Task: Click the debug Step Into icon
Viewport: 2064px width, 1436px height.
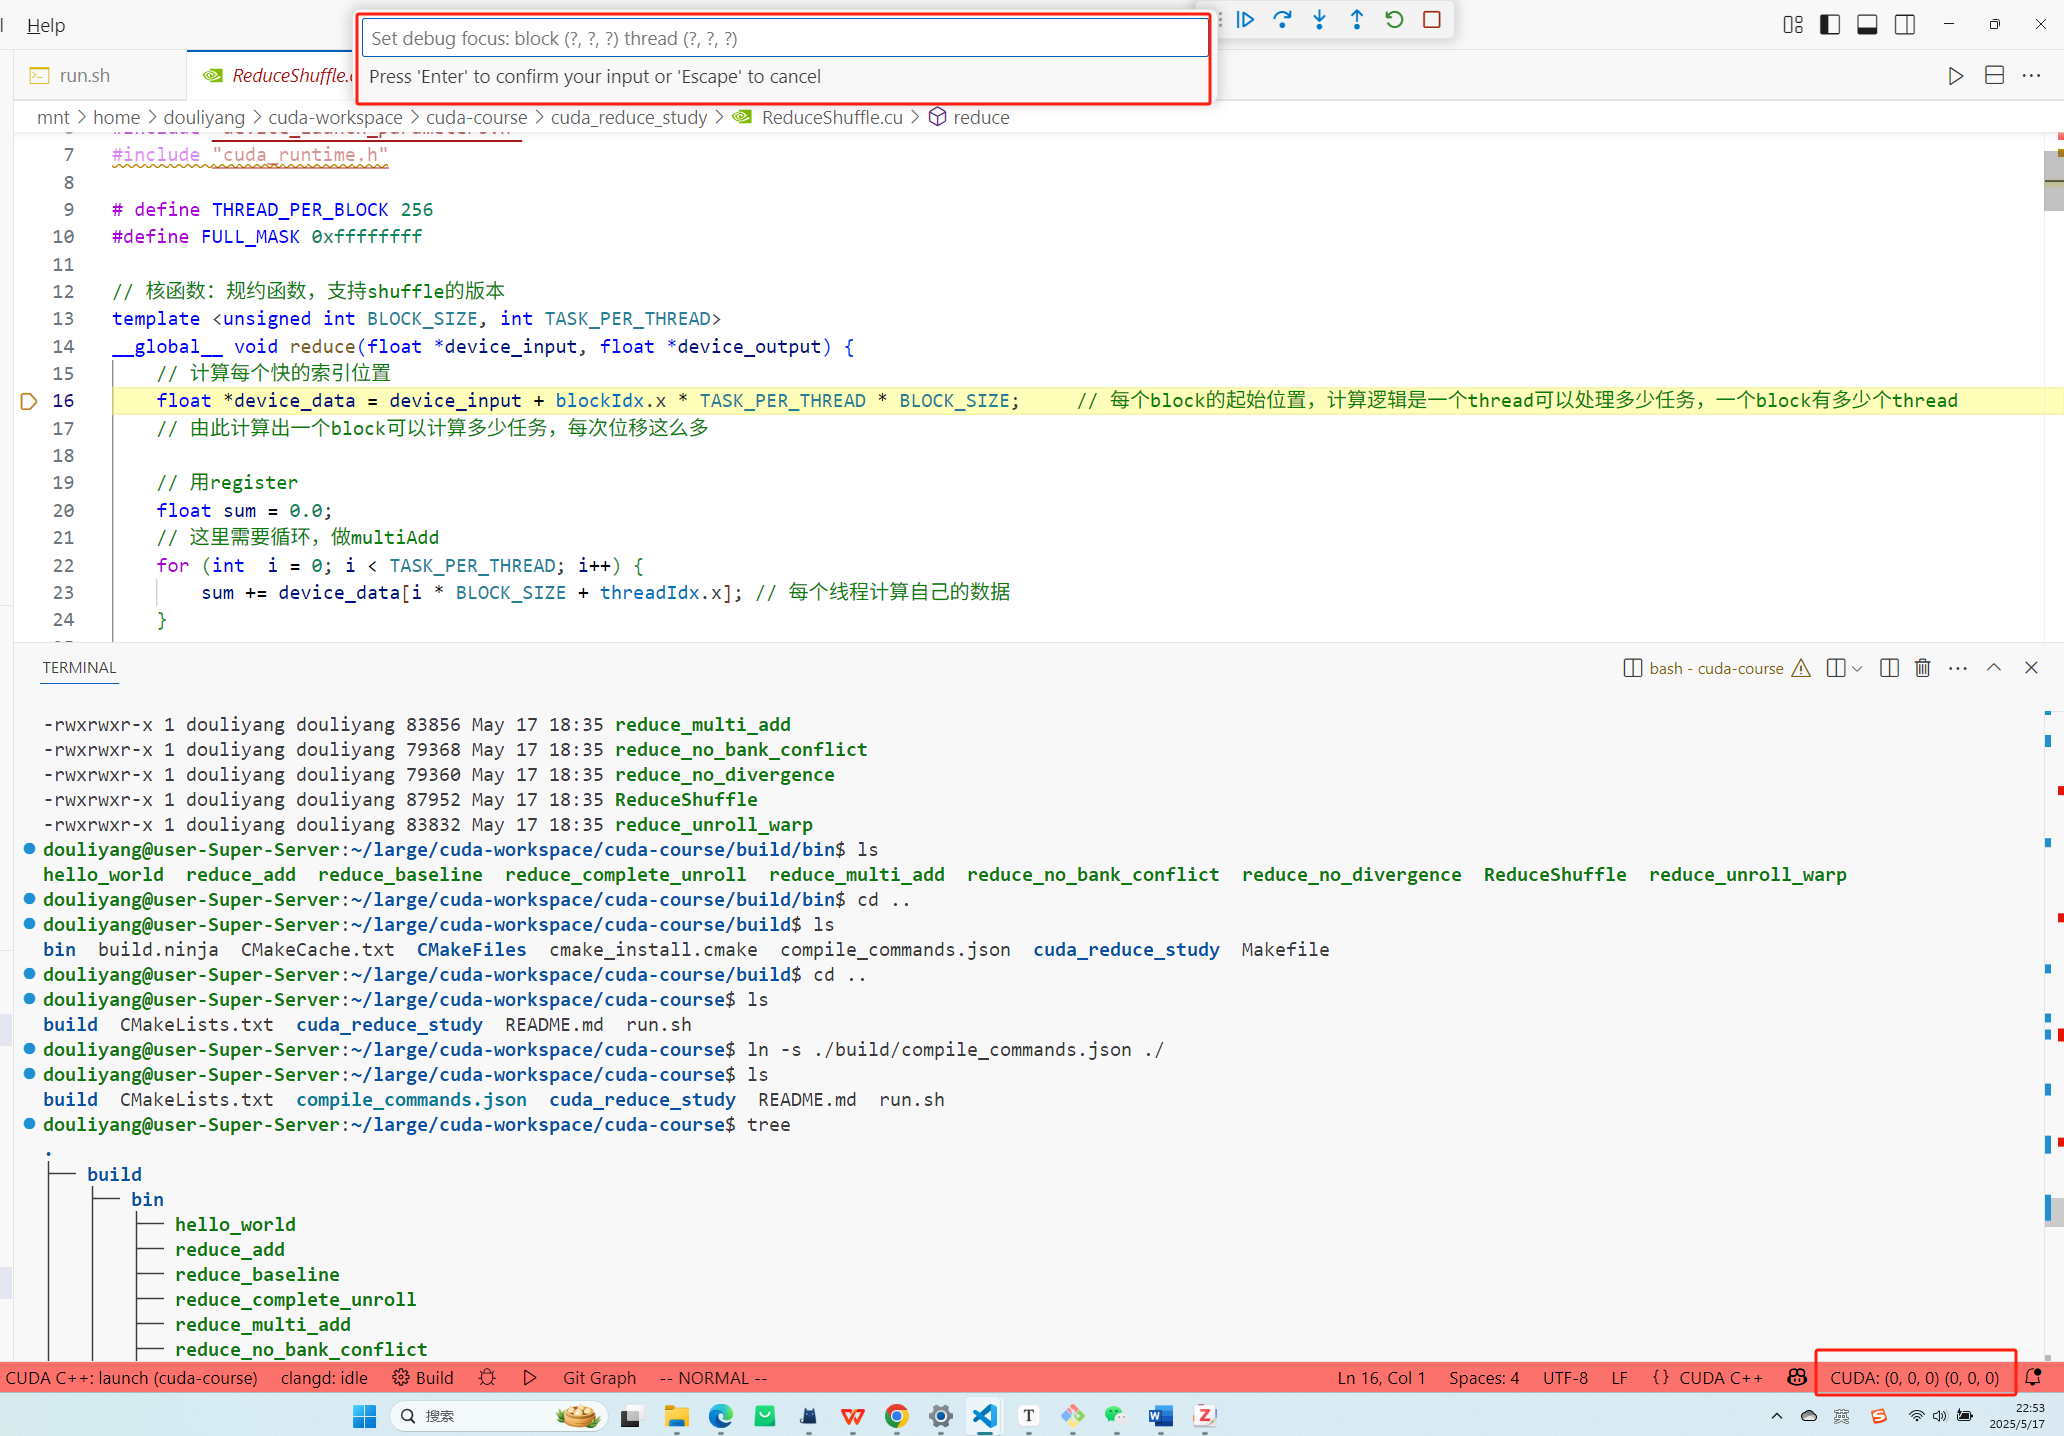Action: pos(1320,20)
